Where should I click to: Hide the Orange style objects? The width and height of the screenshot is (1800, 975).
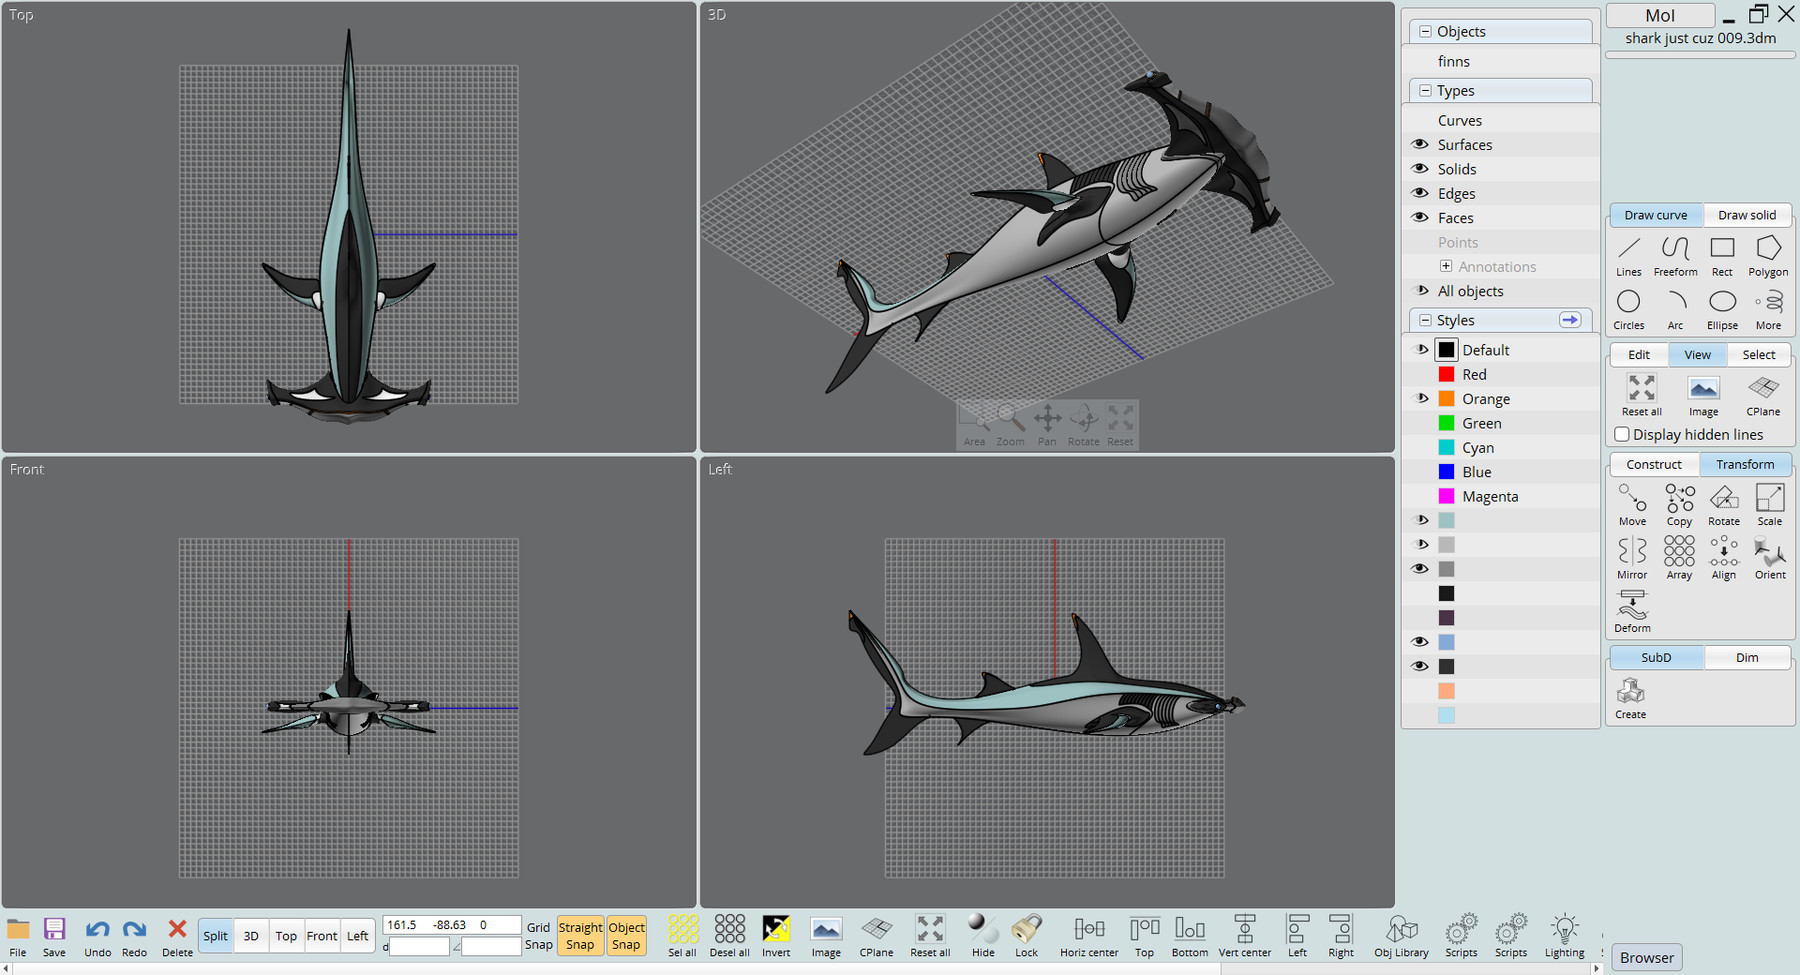coord(1420,398)
